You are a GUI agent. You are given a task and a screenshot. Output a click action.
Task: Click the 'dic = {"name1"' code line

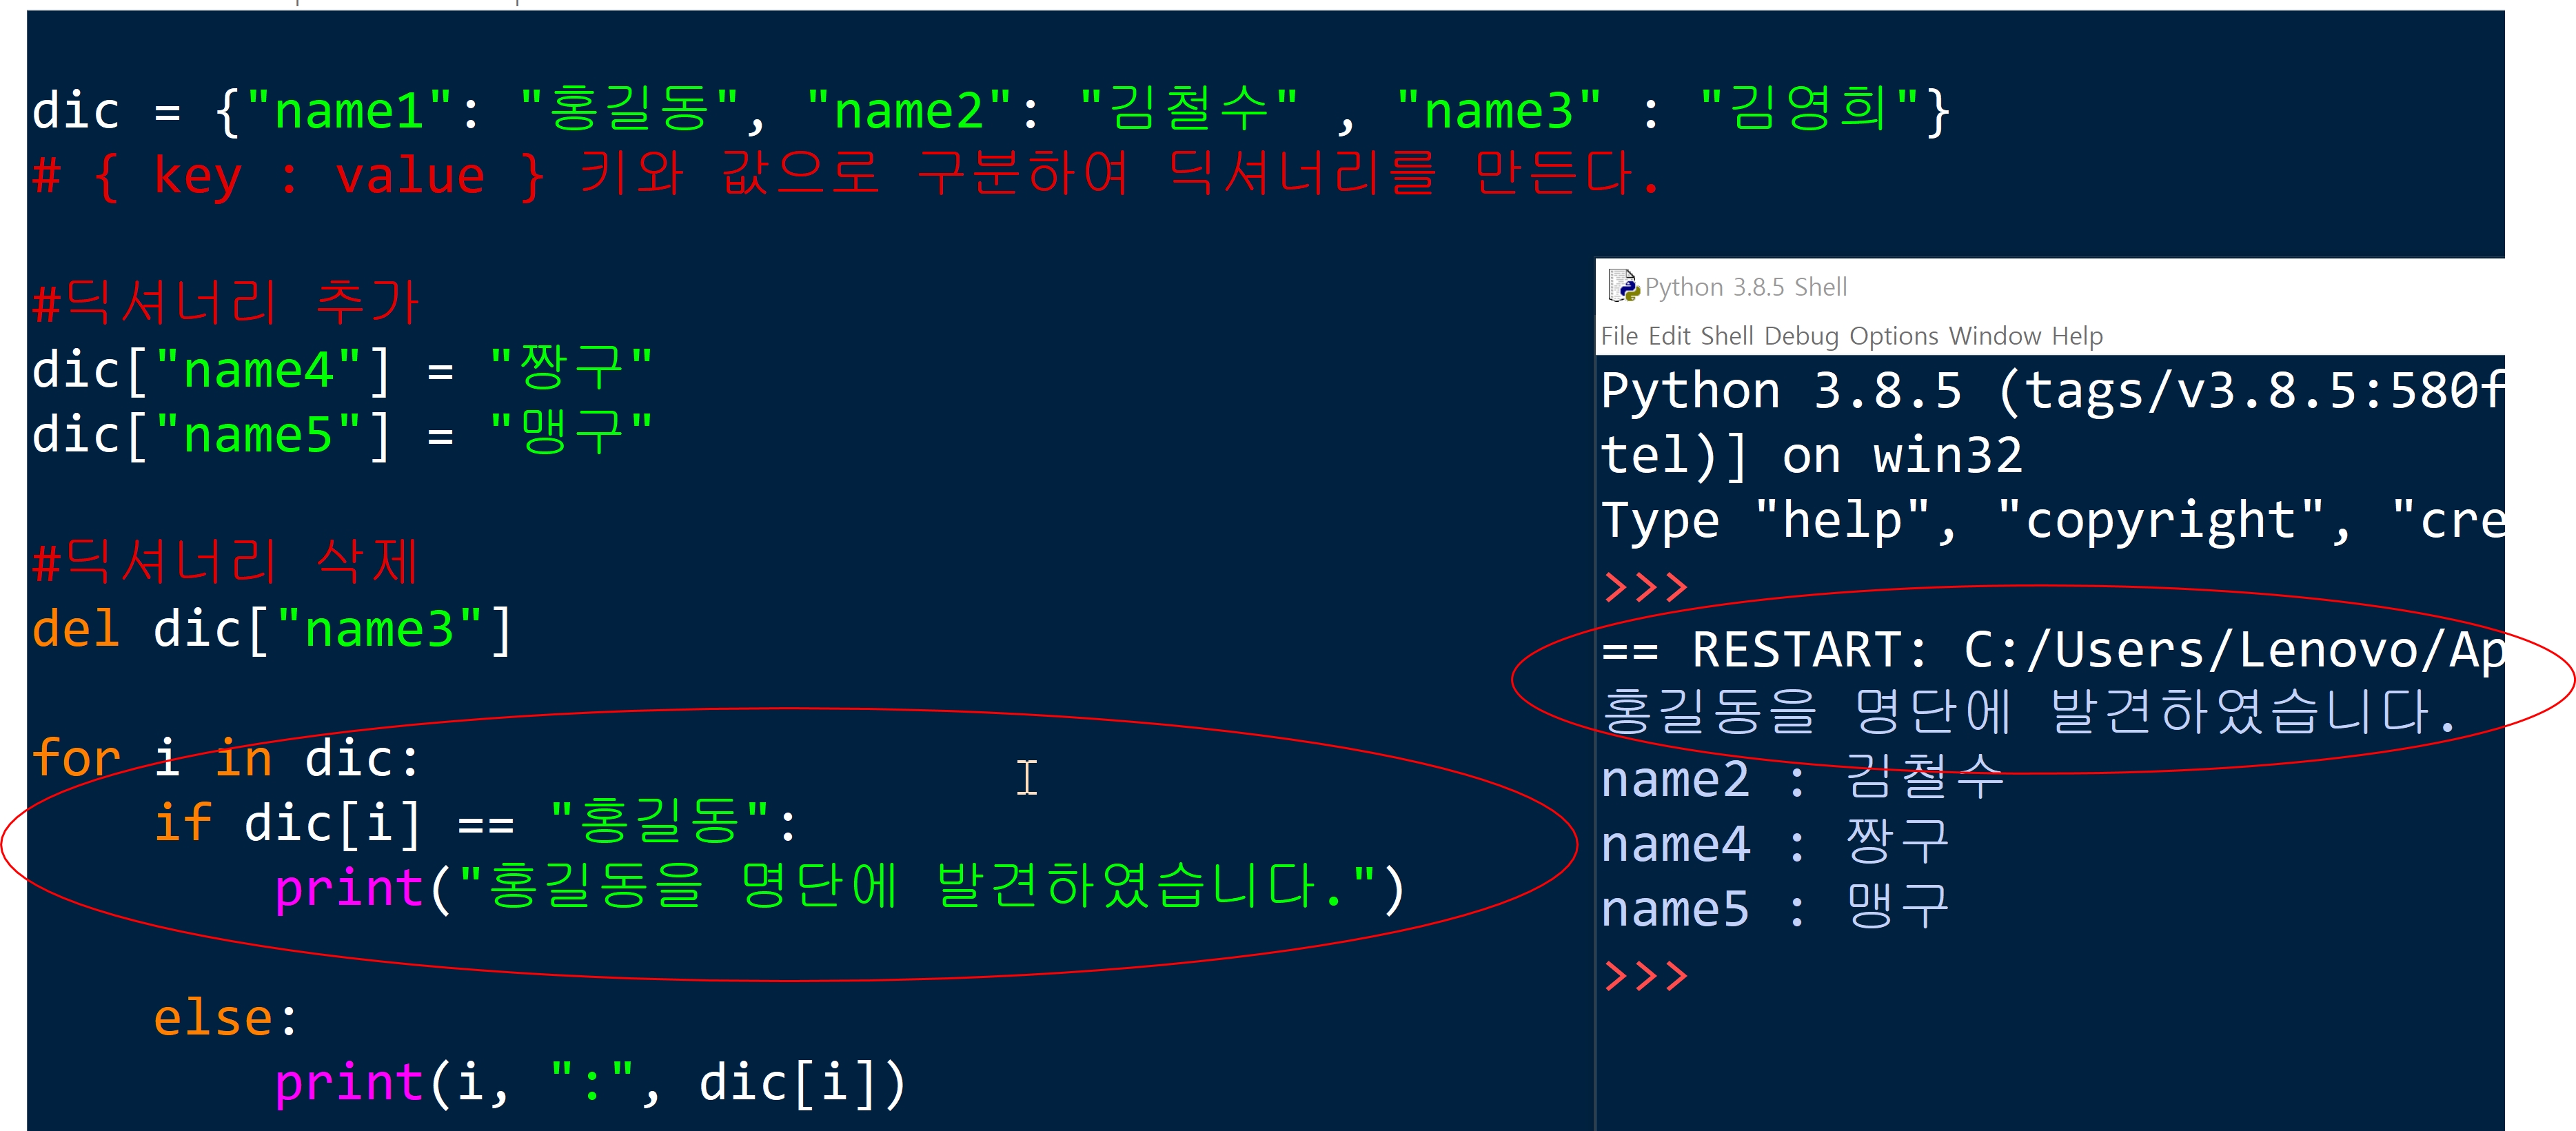pos(991,110)
